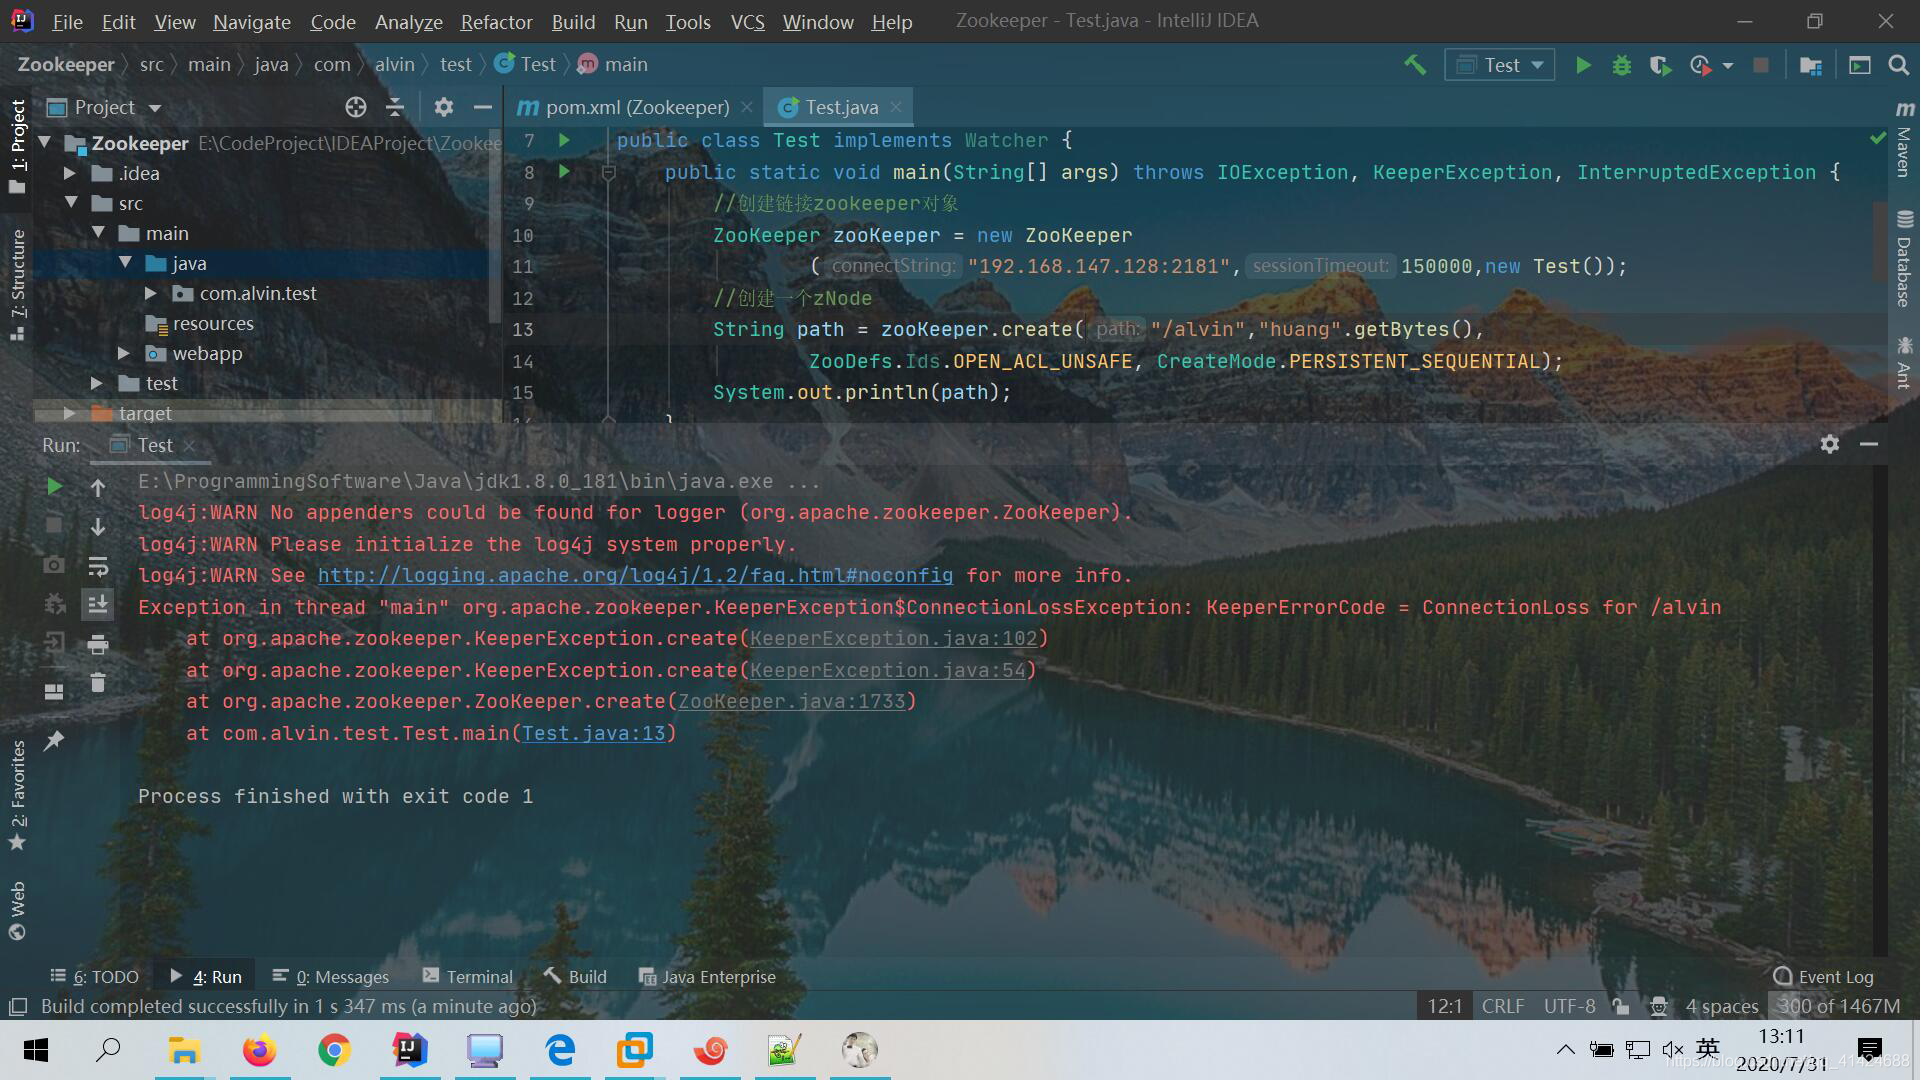Run with coverage from the toolbar icon
The height and width of the screenshot is (1080, 1920).
pos(1660,65)
